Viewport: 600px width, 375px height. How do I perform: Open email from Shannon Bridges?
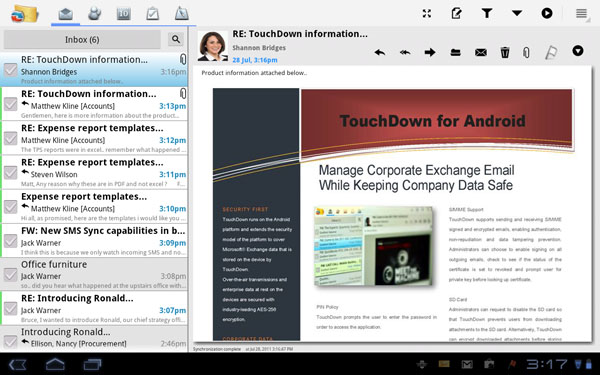point(95,70)
